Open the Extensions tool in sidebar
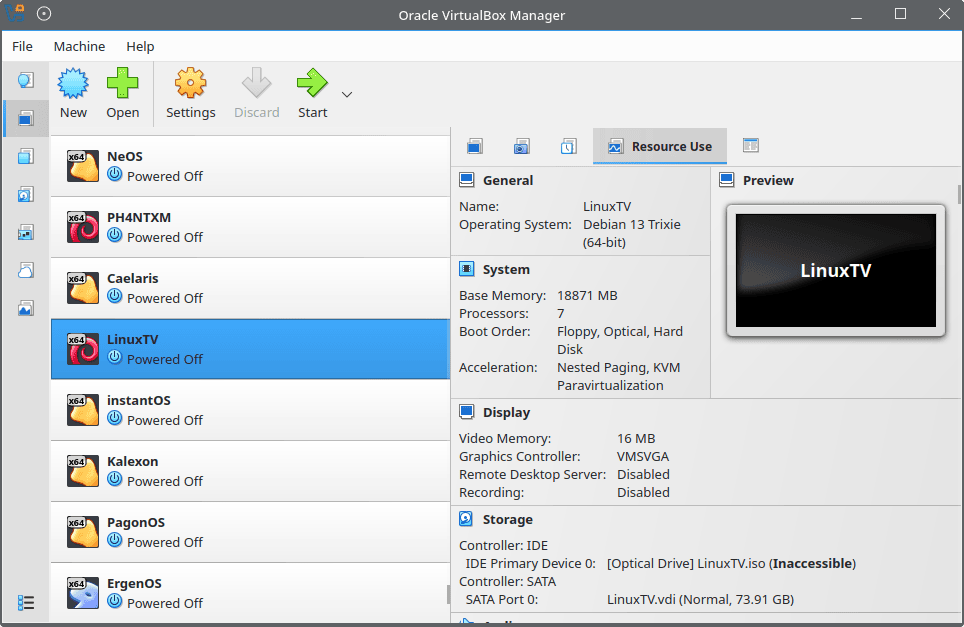This screenshot has width=964, height=627. coord(26,156)
